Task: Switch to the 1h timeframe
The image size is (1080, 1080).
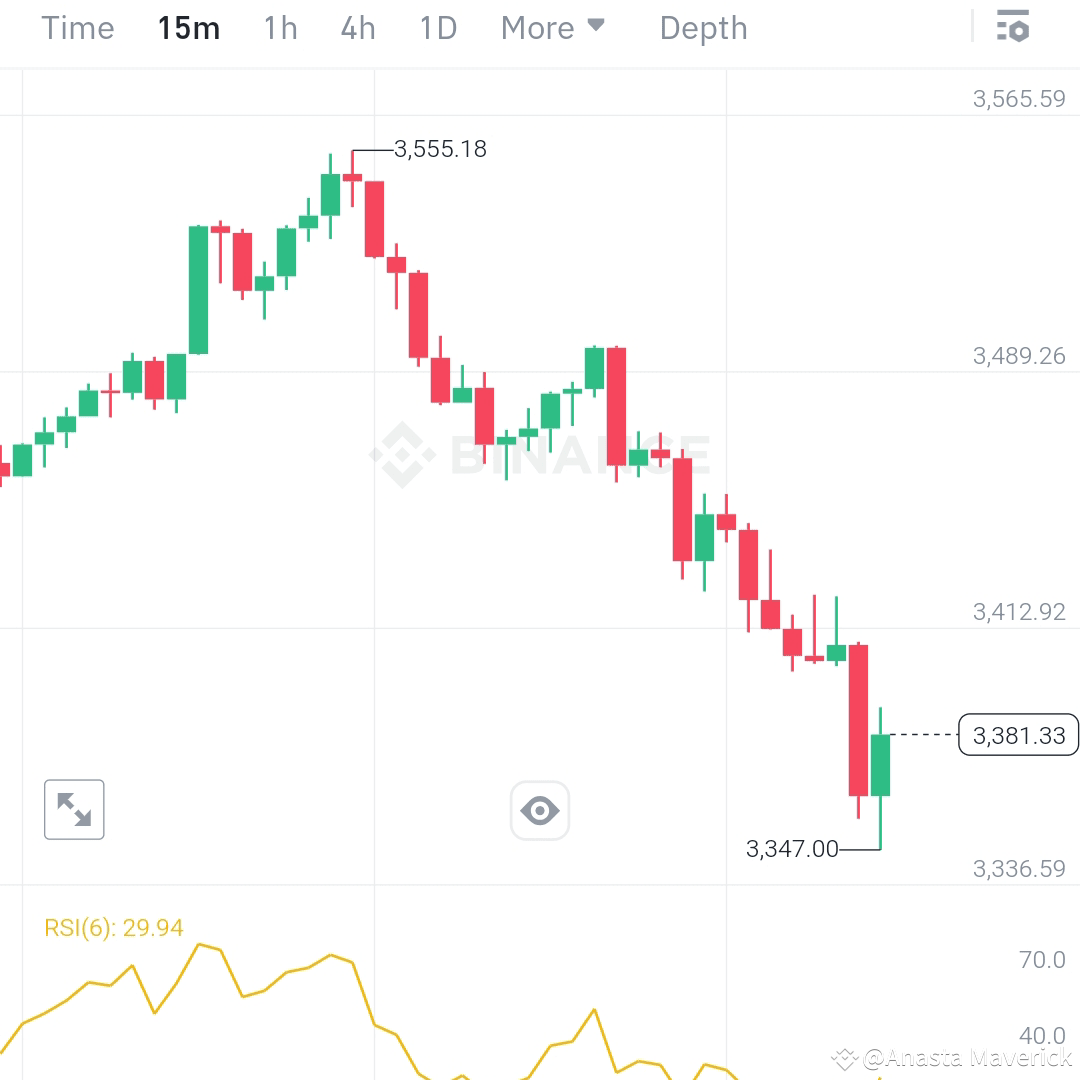Action: 279,28
